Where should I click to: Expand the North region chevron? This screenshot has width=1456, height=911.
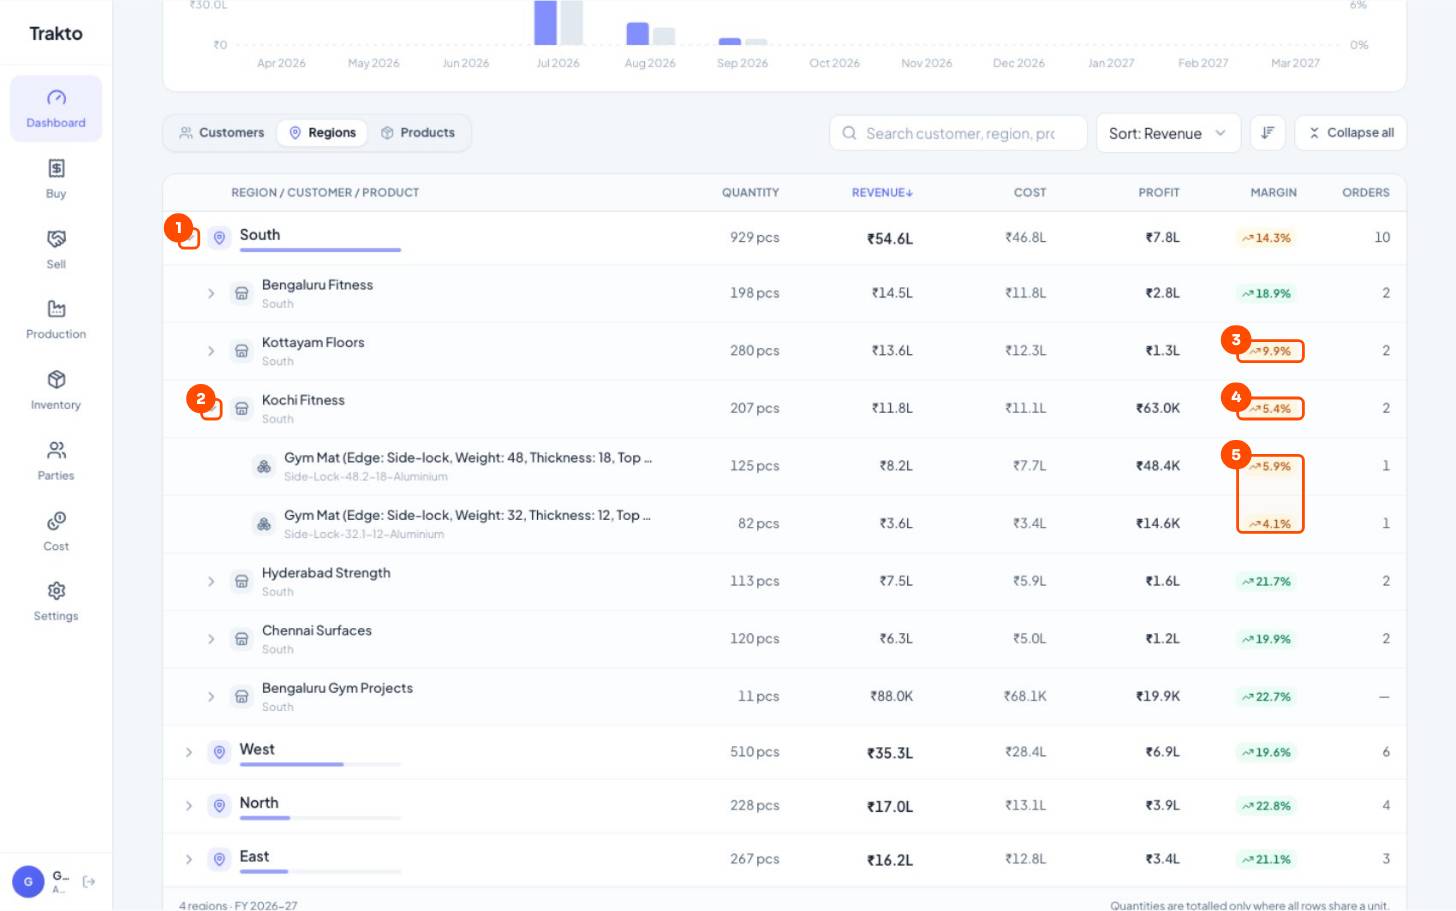[189, 806]
